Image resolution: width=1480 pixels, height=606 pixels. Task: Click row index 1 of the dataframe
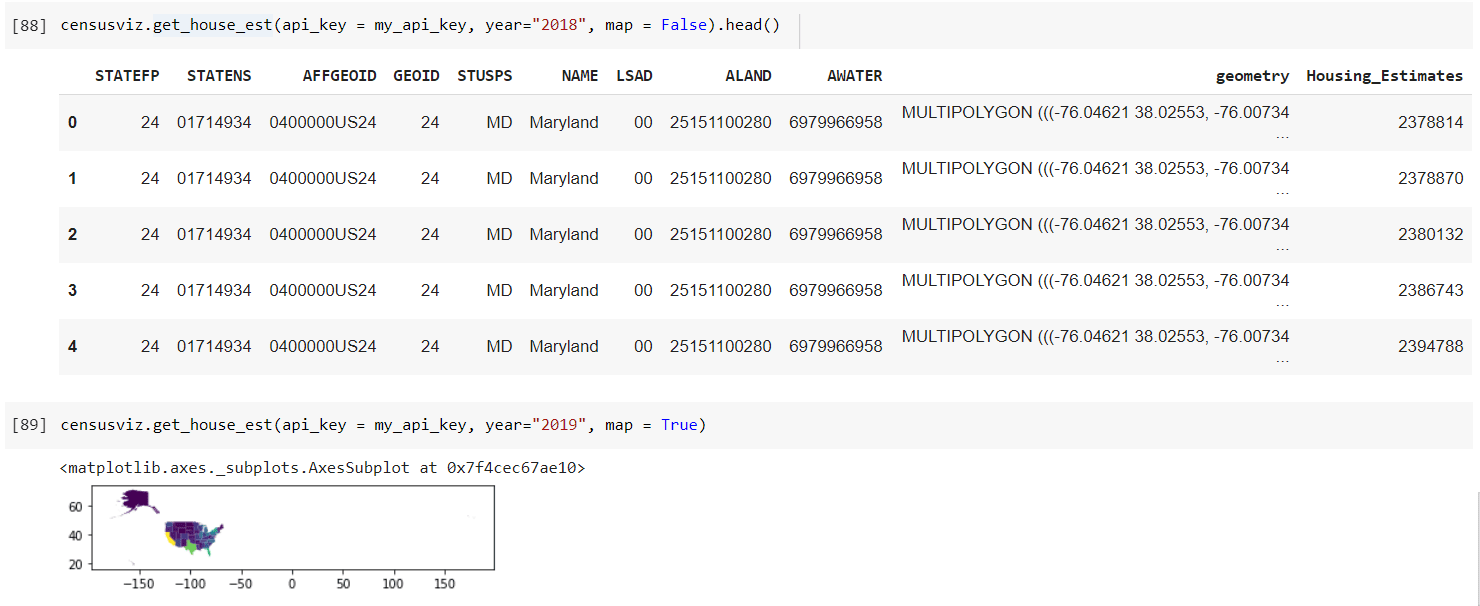[x=72, y=178]
